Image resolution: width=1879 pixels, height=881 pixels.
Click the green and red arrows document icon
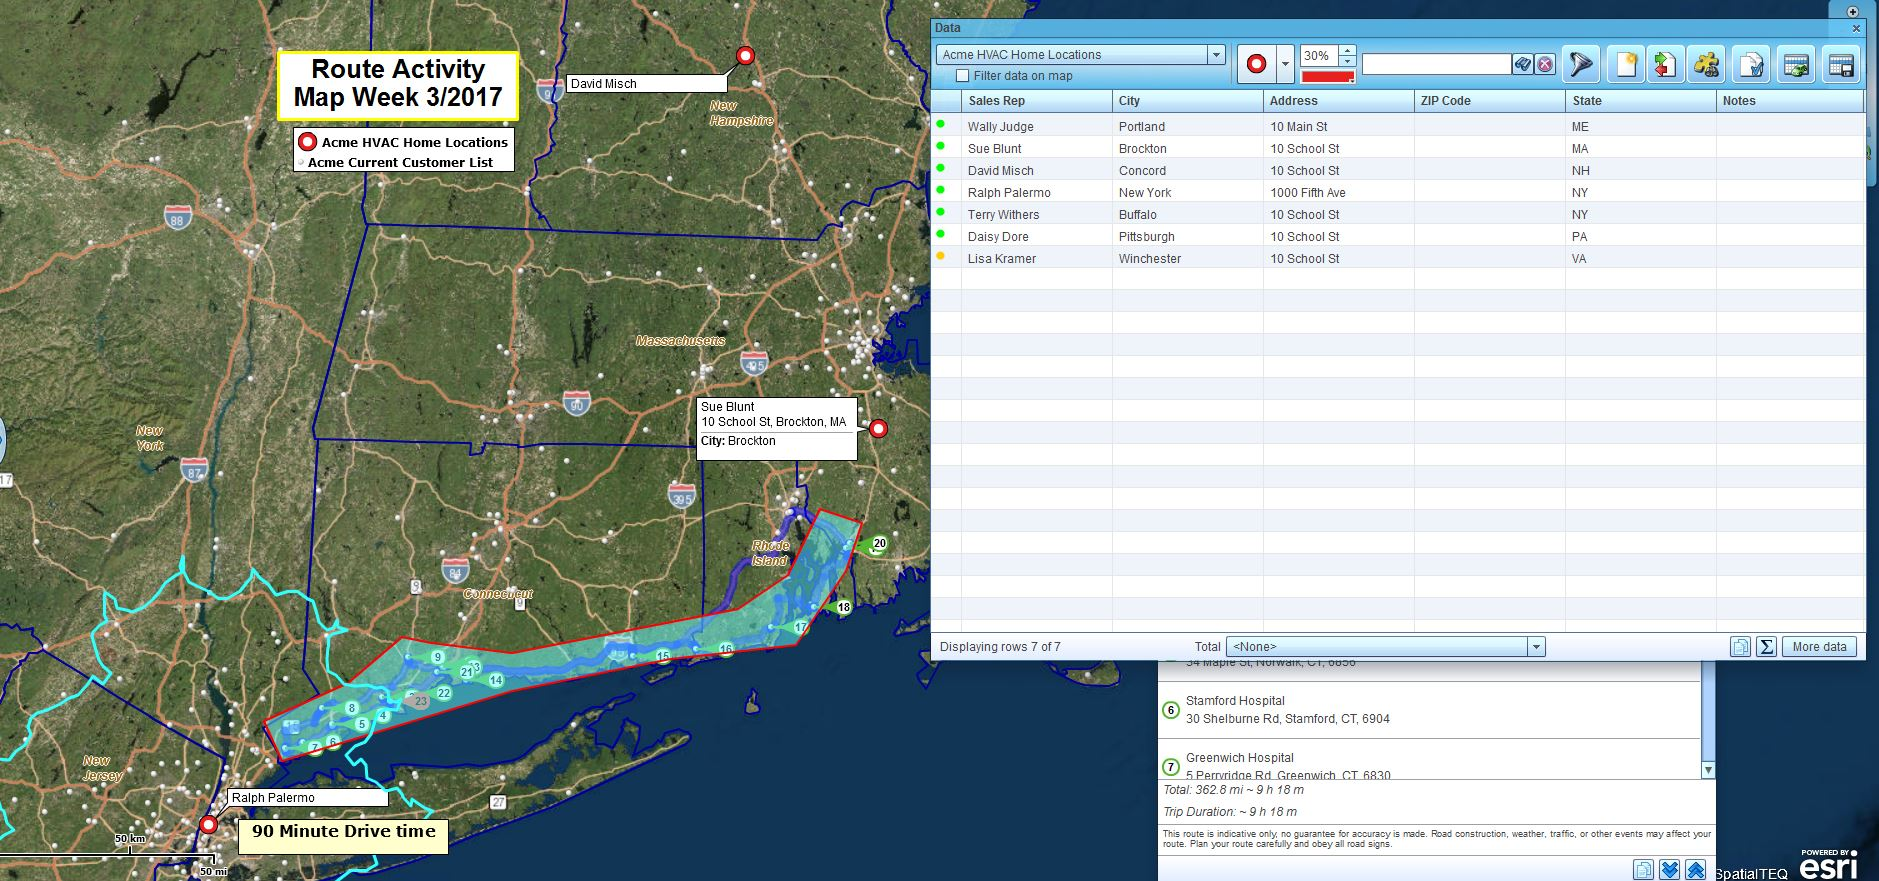pyautogui.click(x=1664, y=65)
